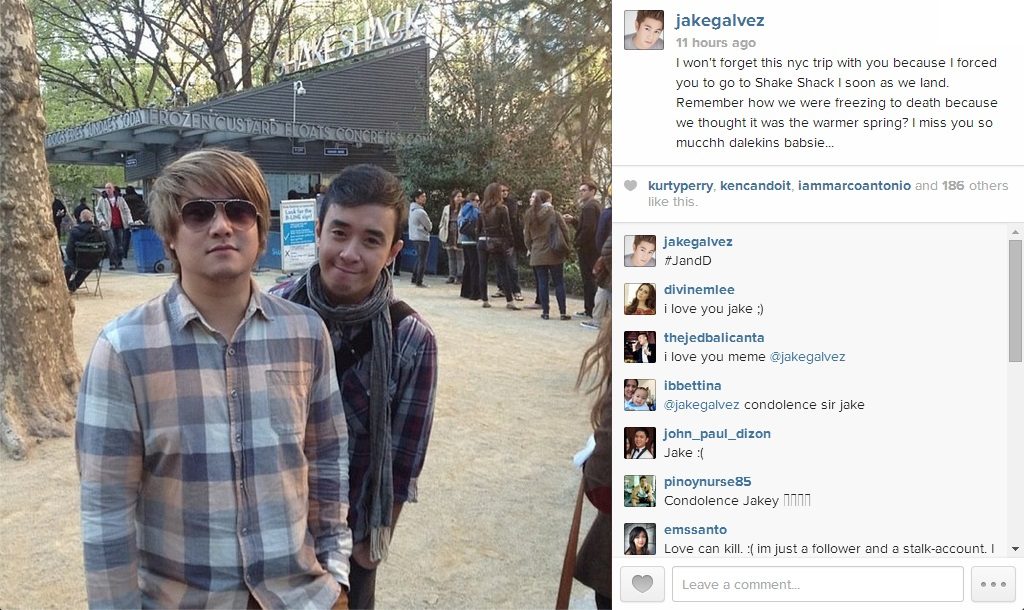Click the comments scrollbar down arrow
This screenshot has height=610, width=1024.
1015,549
